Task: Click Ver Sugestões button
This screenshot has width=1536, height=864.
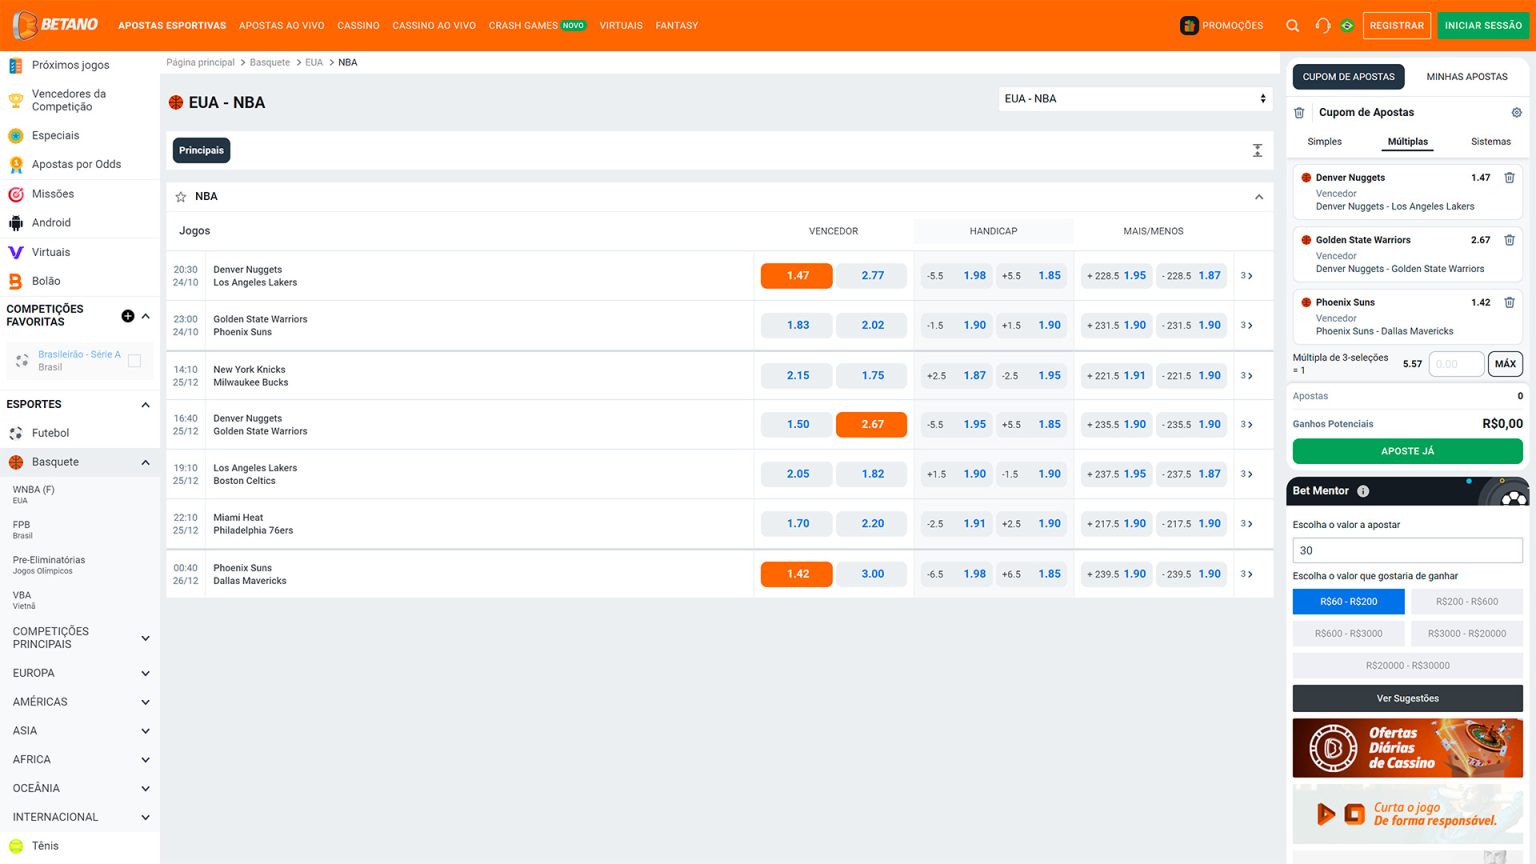Action: point(1407,698)
